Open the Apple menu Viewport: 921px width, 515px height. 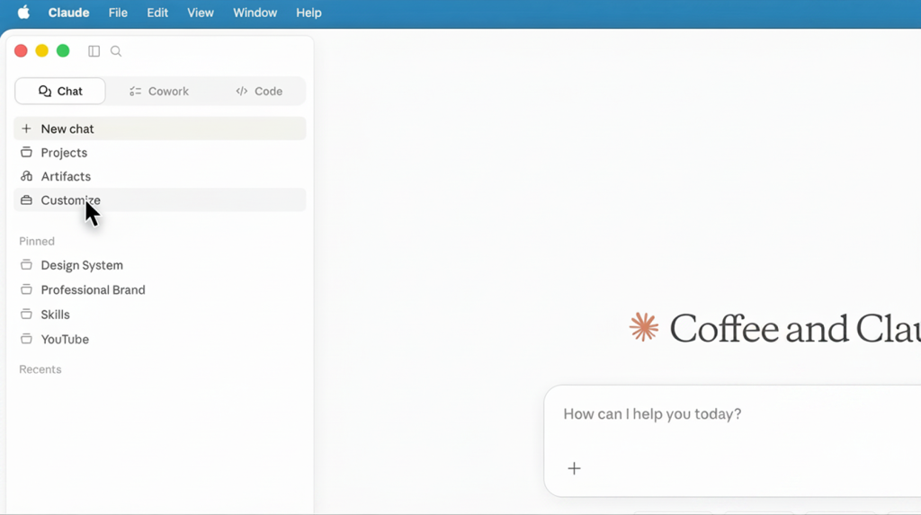point(23,12)
